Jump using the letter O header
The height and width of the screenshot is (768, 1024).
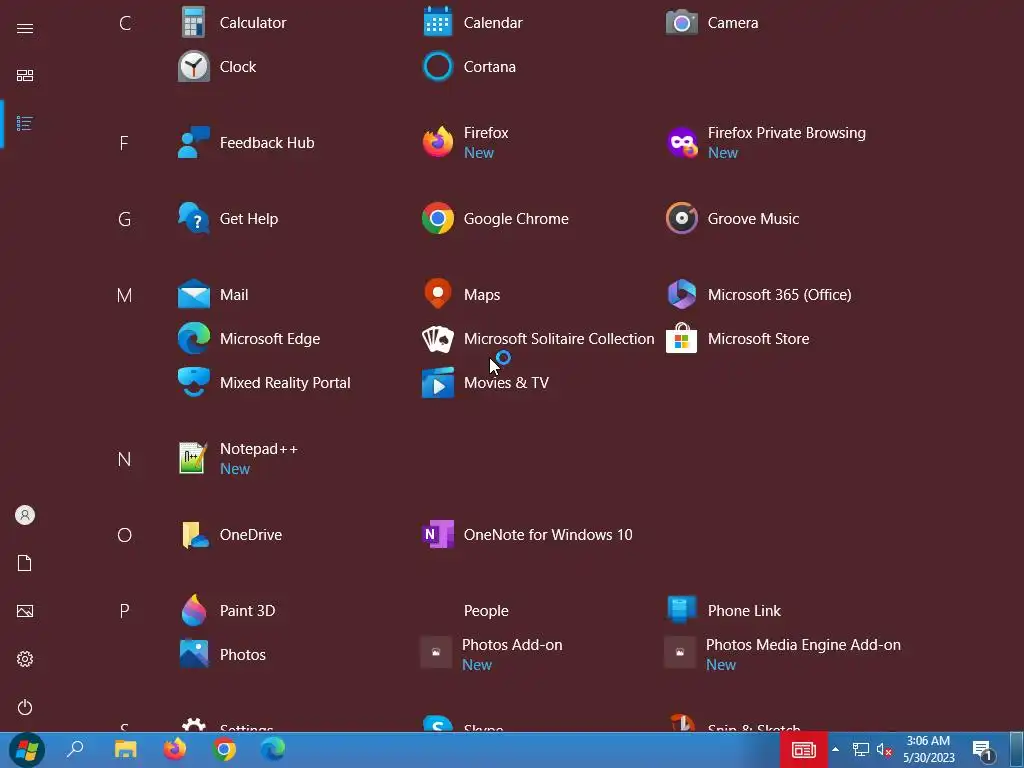click(125, 536)
